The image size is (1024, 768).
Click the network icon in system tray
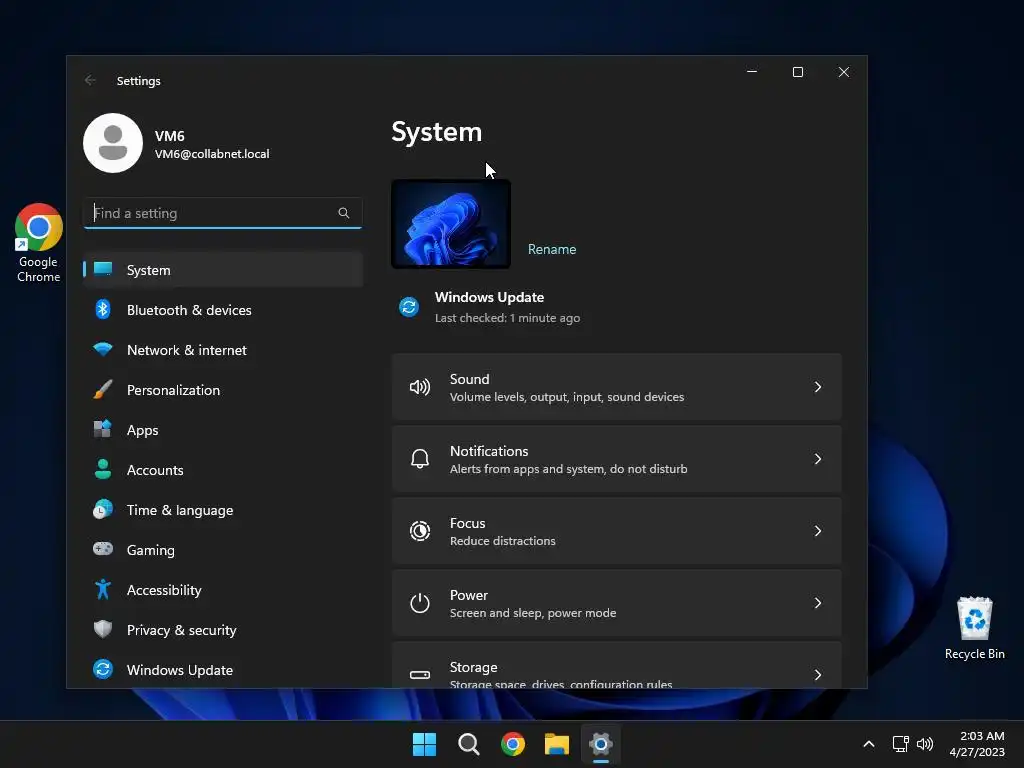point(901,744)
